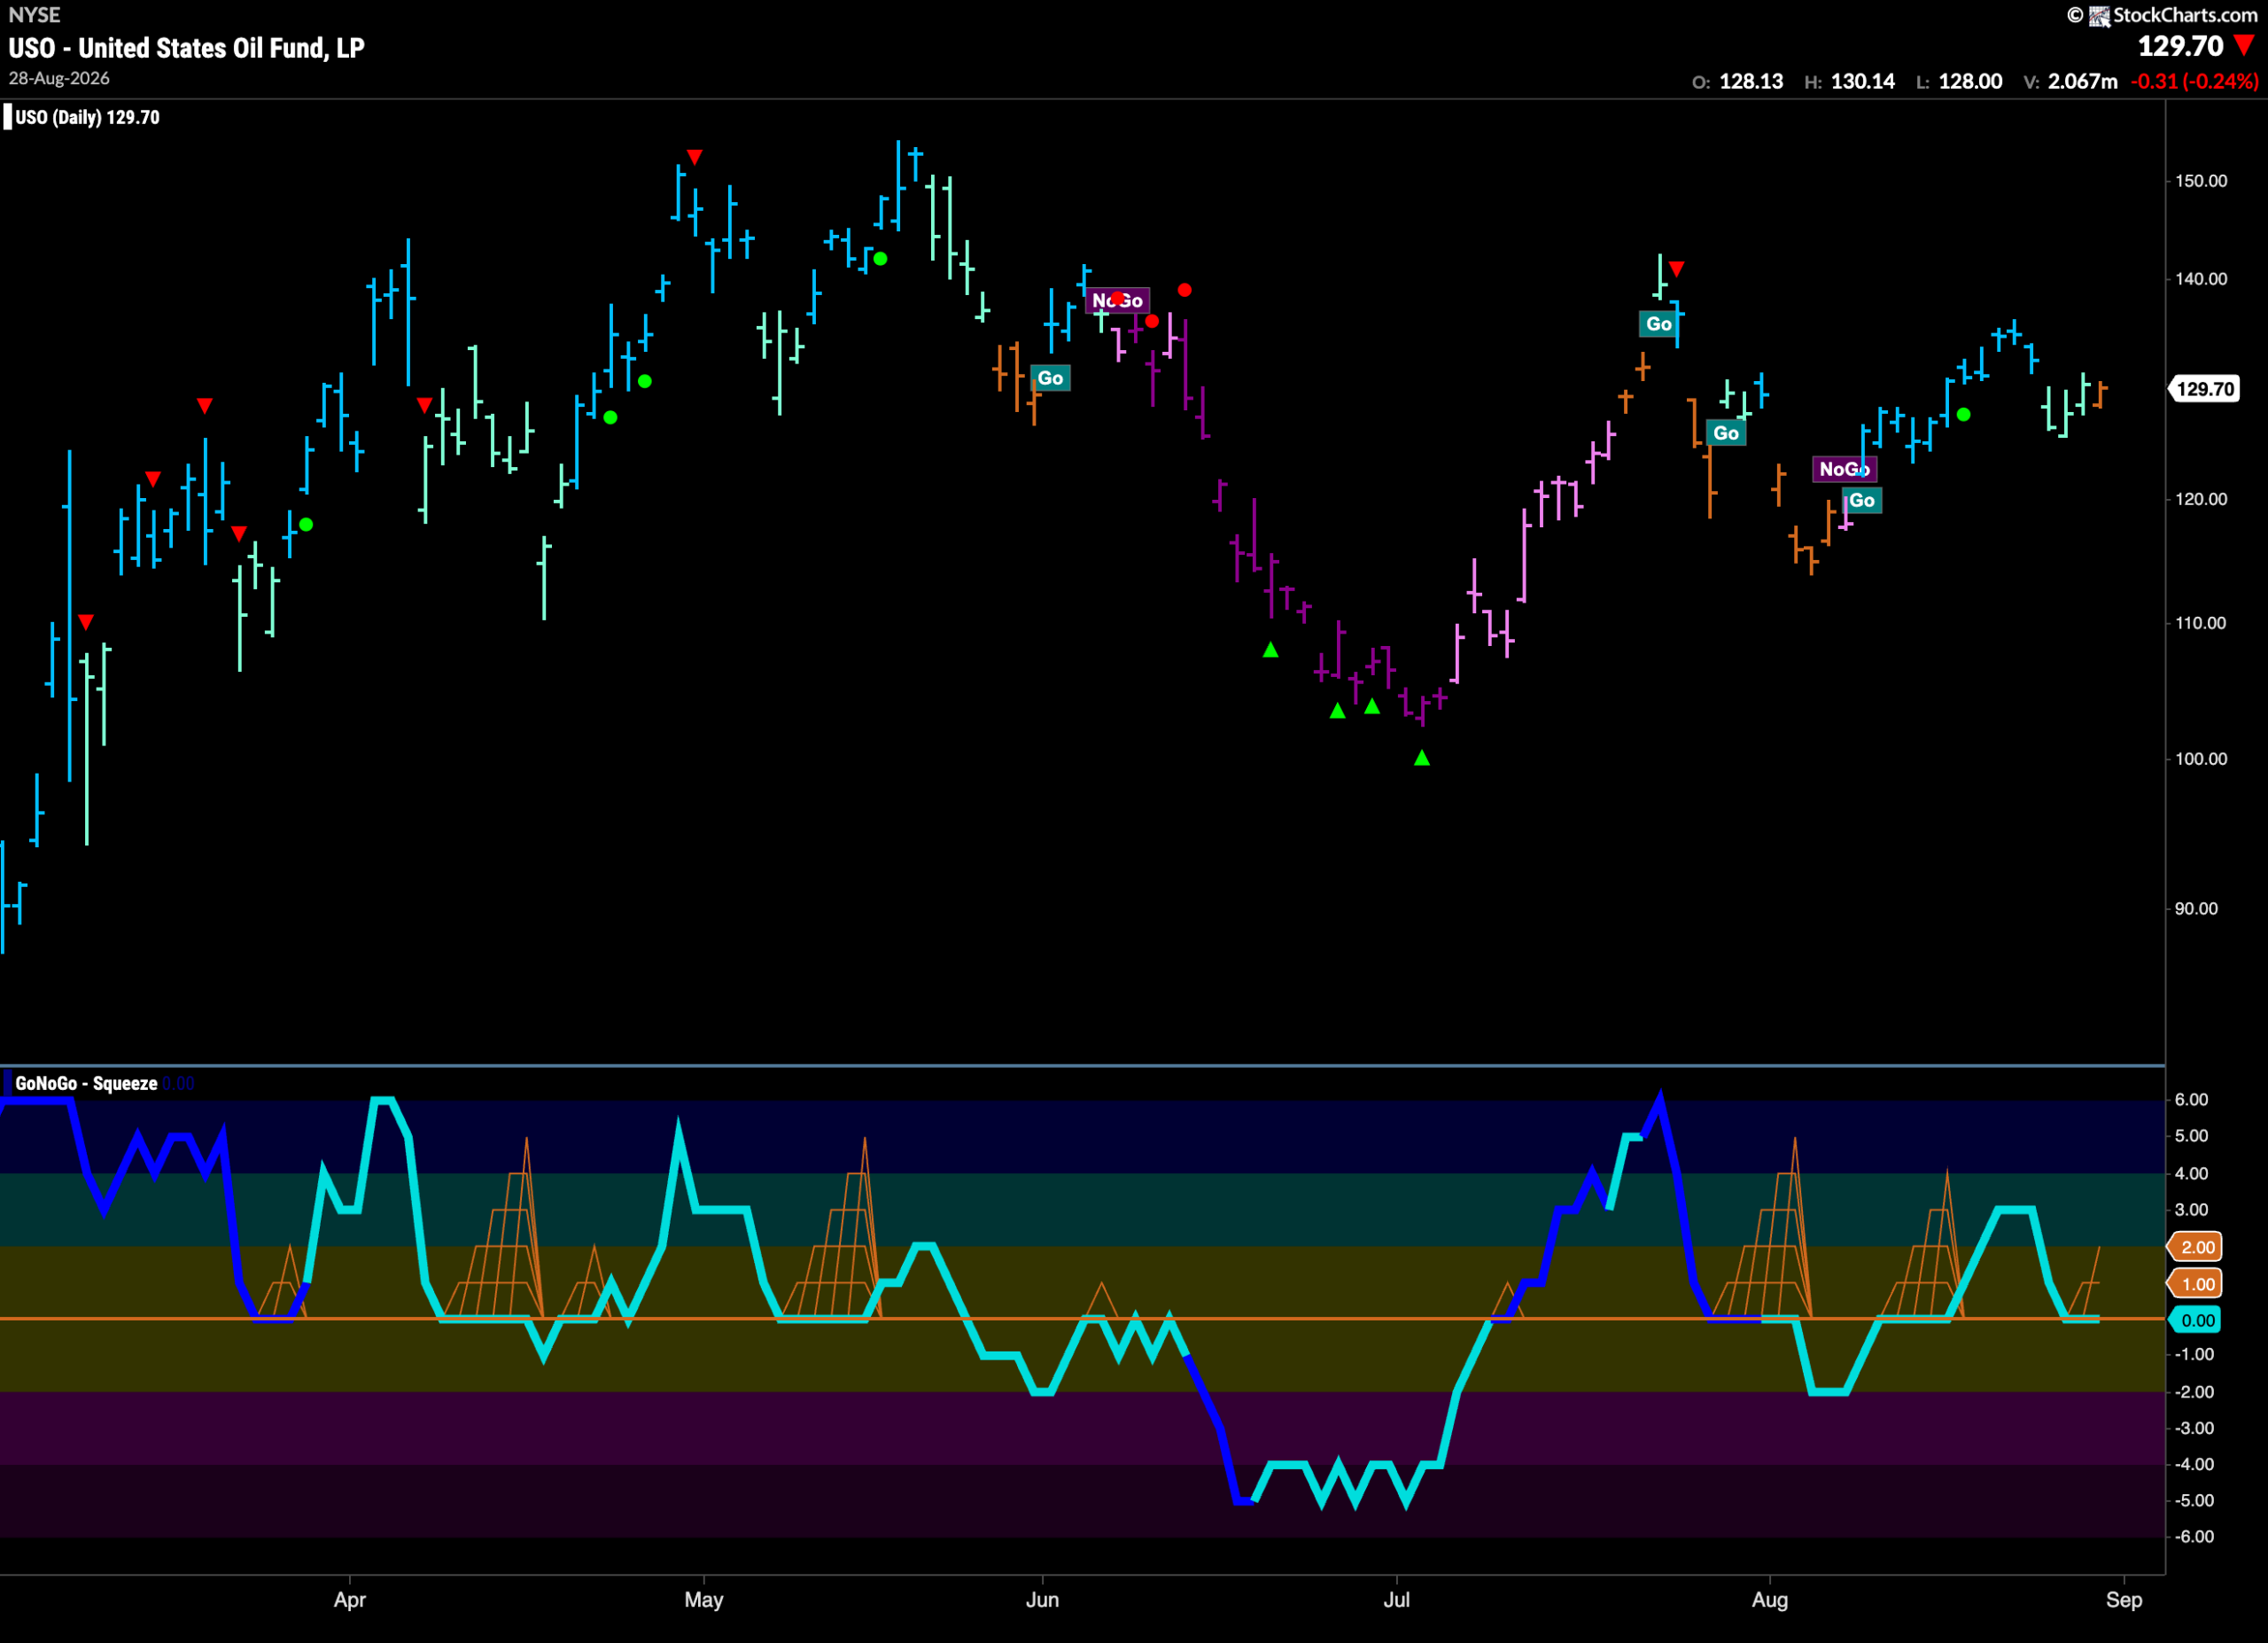
Task: Click the StockCharts.com logo text
Action: pyautogui.click(x=2184, y=14)
